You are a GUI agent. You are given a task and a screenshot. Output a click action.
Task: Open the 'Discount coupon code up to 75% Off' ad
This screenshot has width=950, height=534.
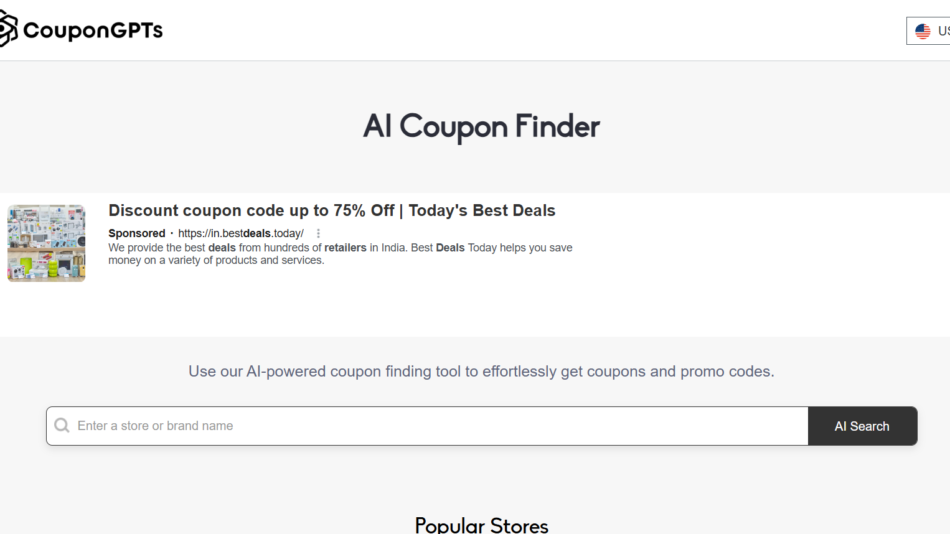[x=331, y=211]
